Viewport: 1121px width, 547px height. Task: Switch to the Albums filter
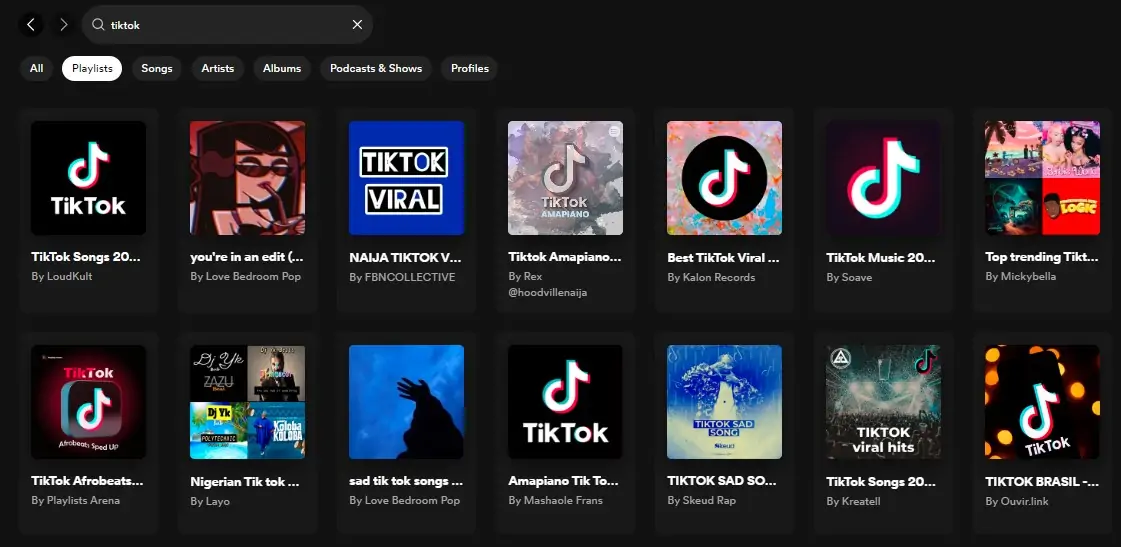pos(282,68)
